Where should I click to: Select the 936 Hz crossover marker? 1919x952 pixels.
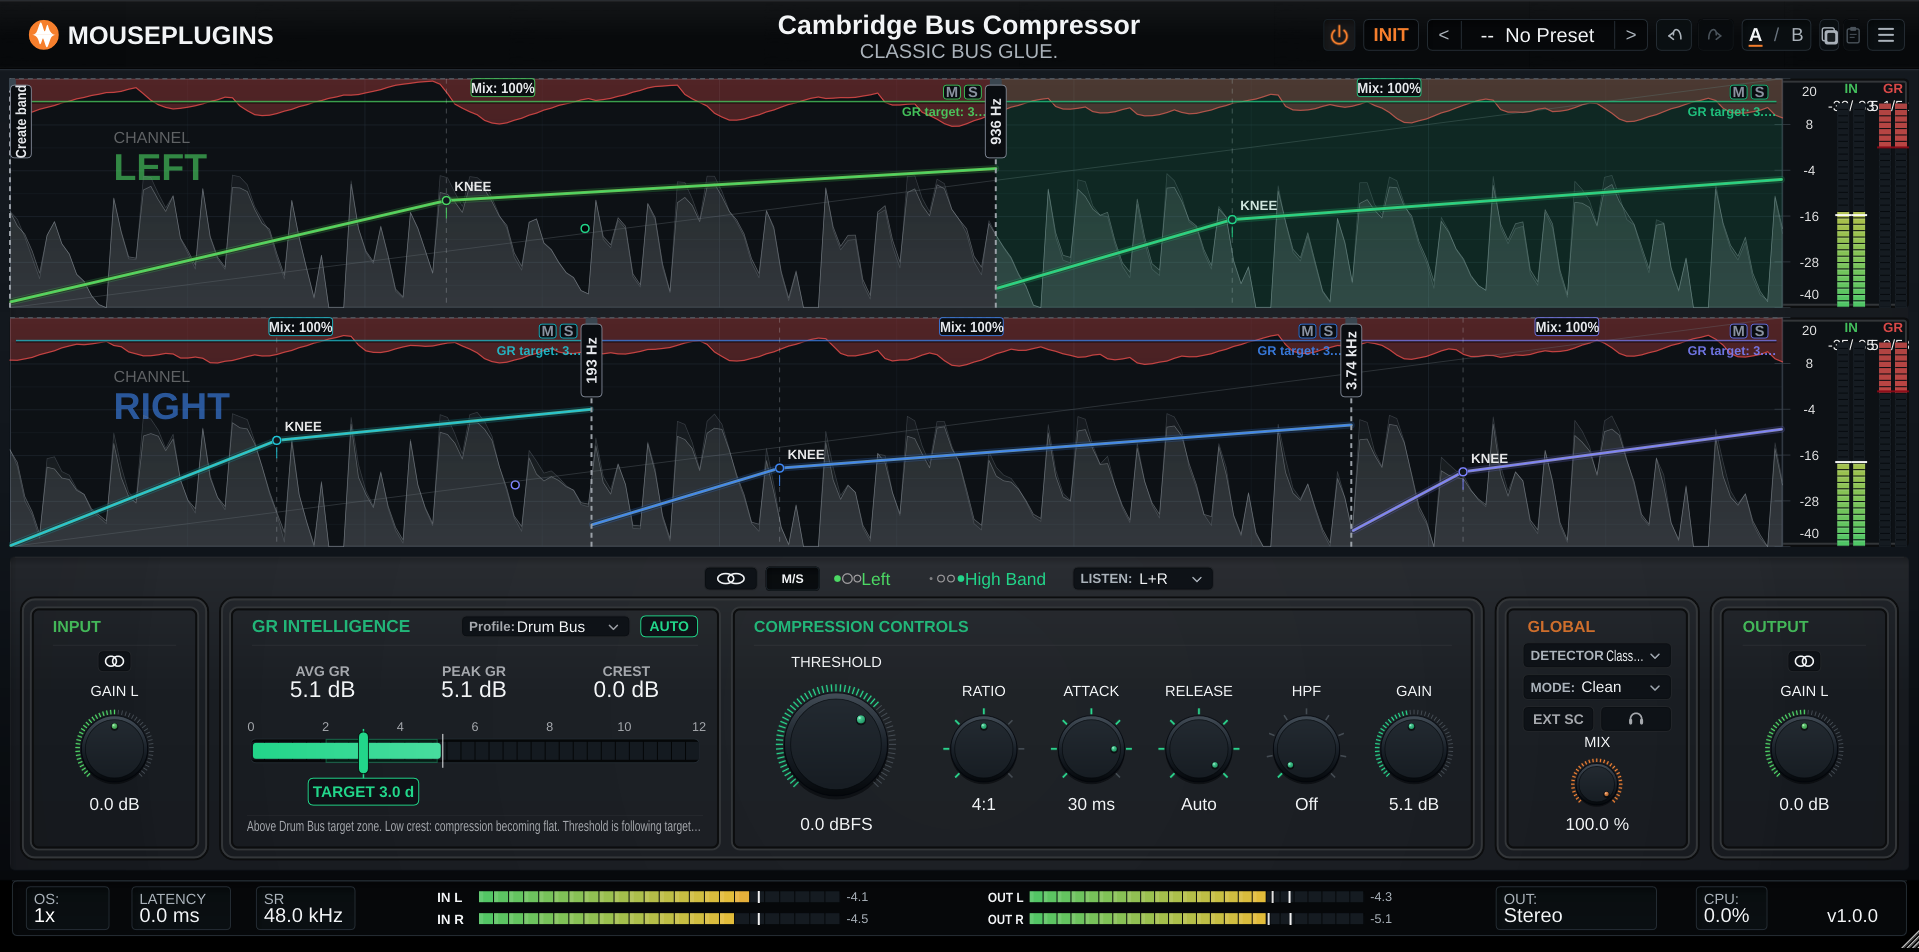coord(996,121)
